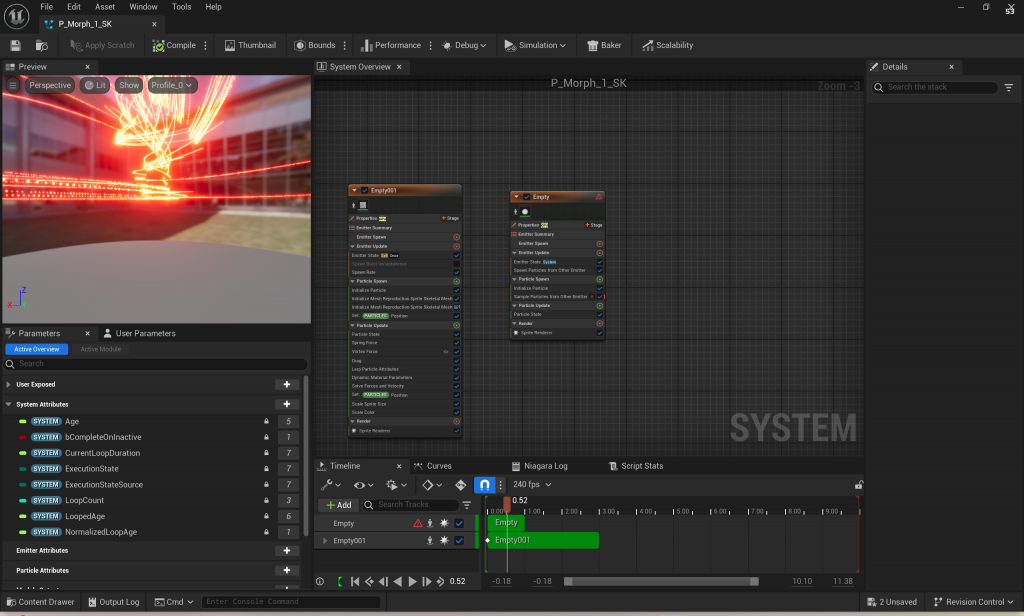Click the warning triangle on the Empty track
This screenshot has width=1024, height=616.
[417, 523]
